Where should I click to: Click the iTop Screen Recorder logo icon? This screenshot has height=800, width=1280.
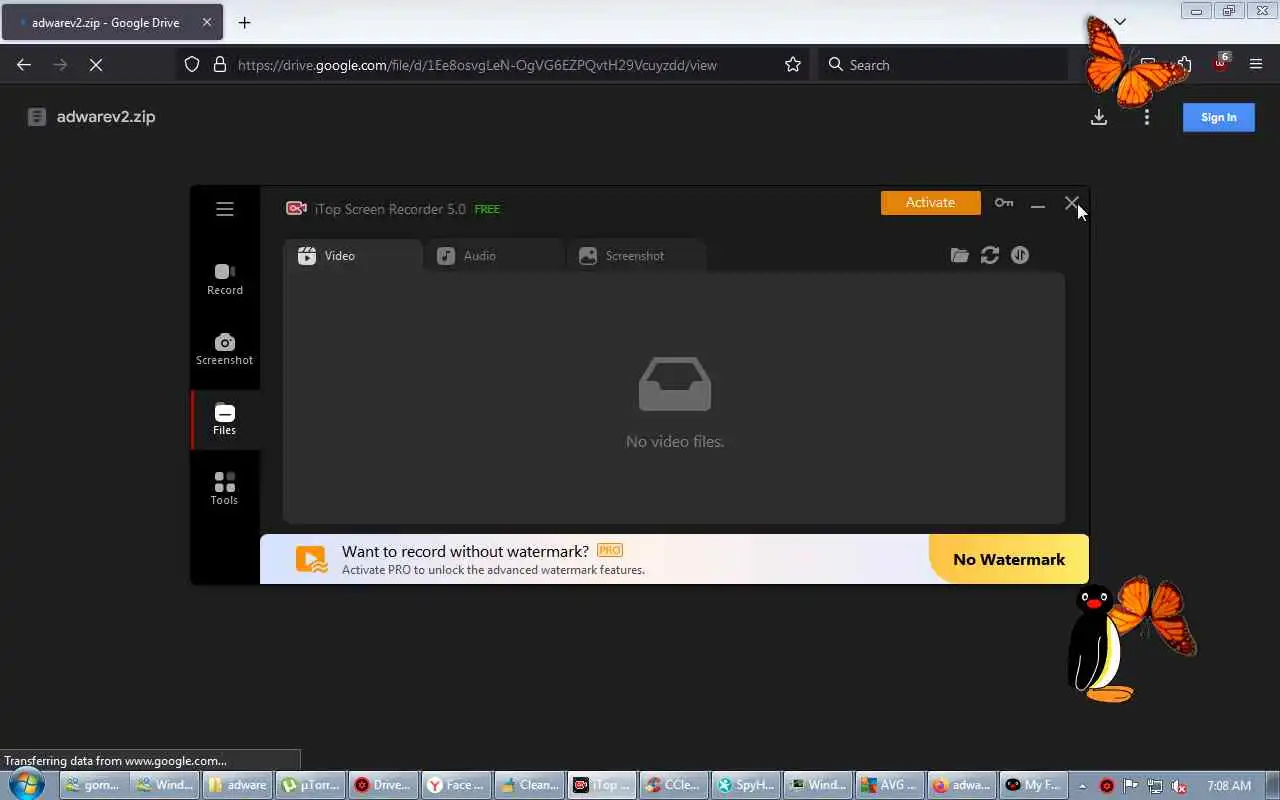pos(296,208)
